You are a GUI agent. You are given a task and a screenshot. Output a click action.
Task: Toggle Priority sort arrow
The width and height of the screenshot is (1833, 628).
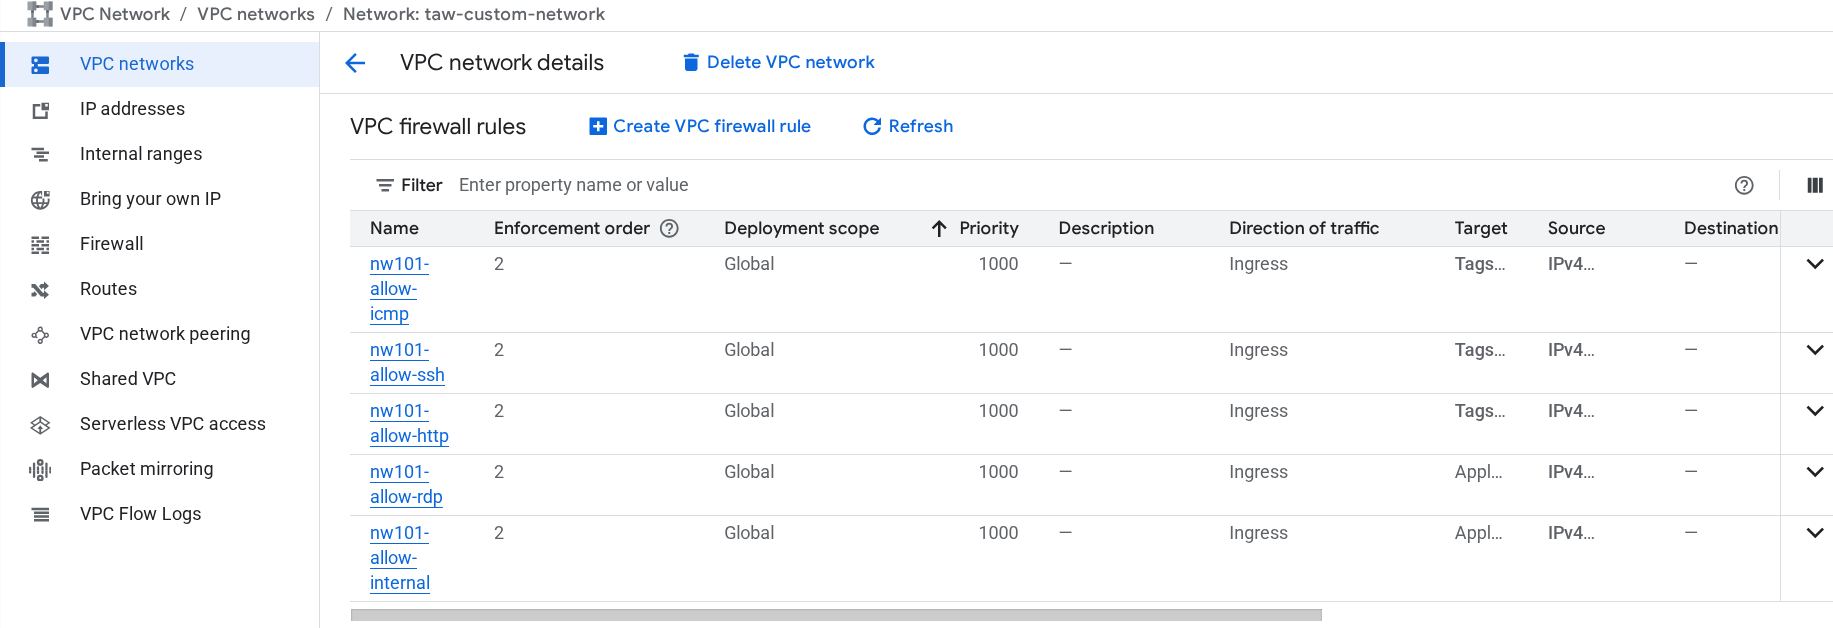pos(939,228)
